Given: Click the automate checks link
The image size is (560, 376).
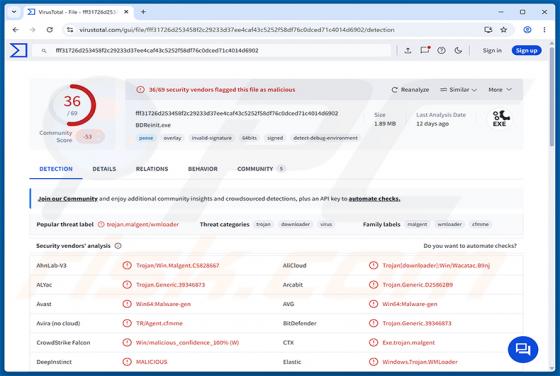Looking at the screenshot, I should [x=374, y=199].
